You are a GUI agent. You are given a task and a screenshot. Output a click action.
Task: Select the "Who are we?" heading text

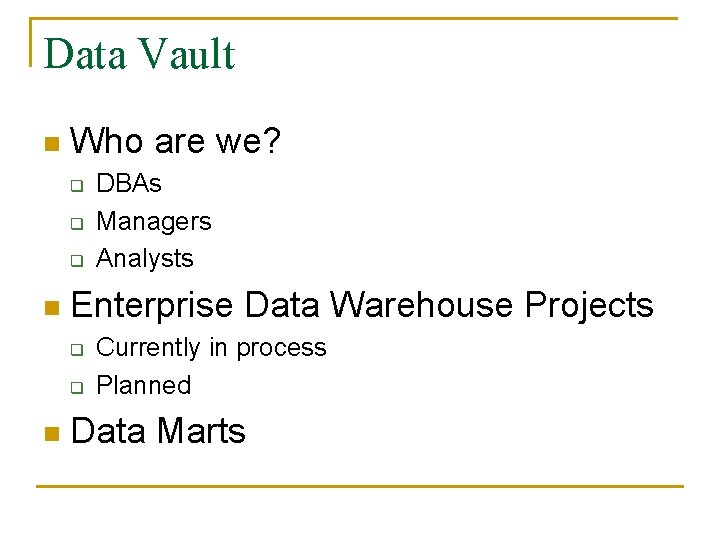pos(177,142)
